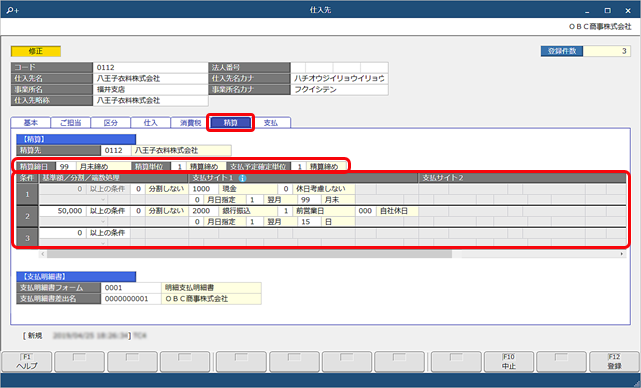Click the 2000 銀行振込 payment code cell
641x388 pixels.
click(203, 211)
